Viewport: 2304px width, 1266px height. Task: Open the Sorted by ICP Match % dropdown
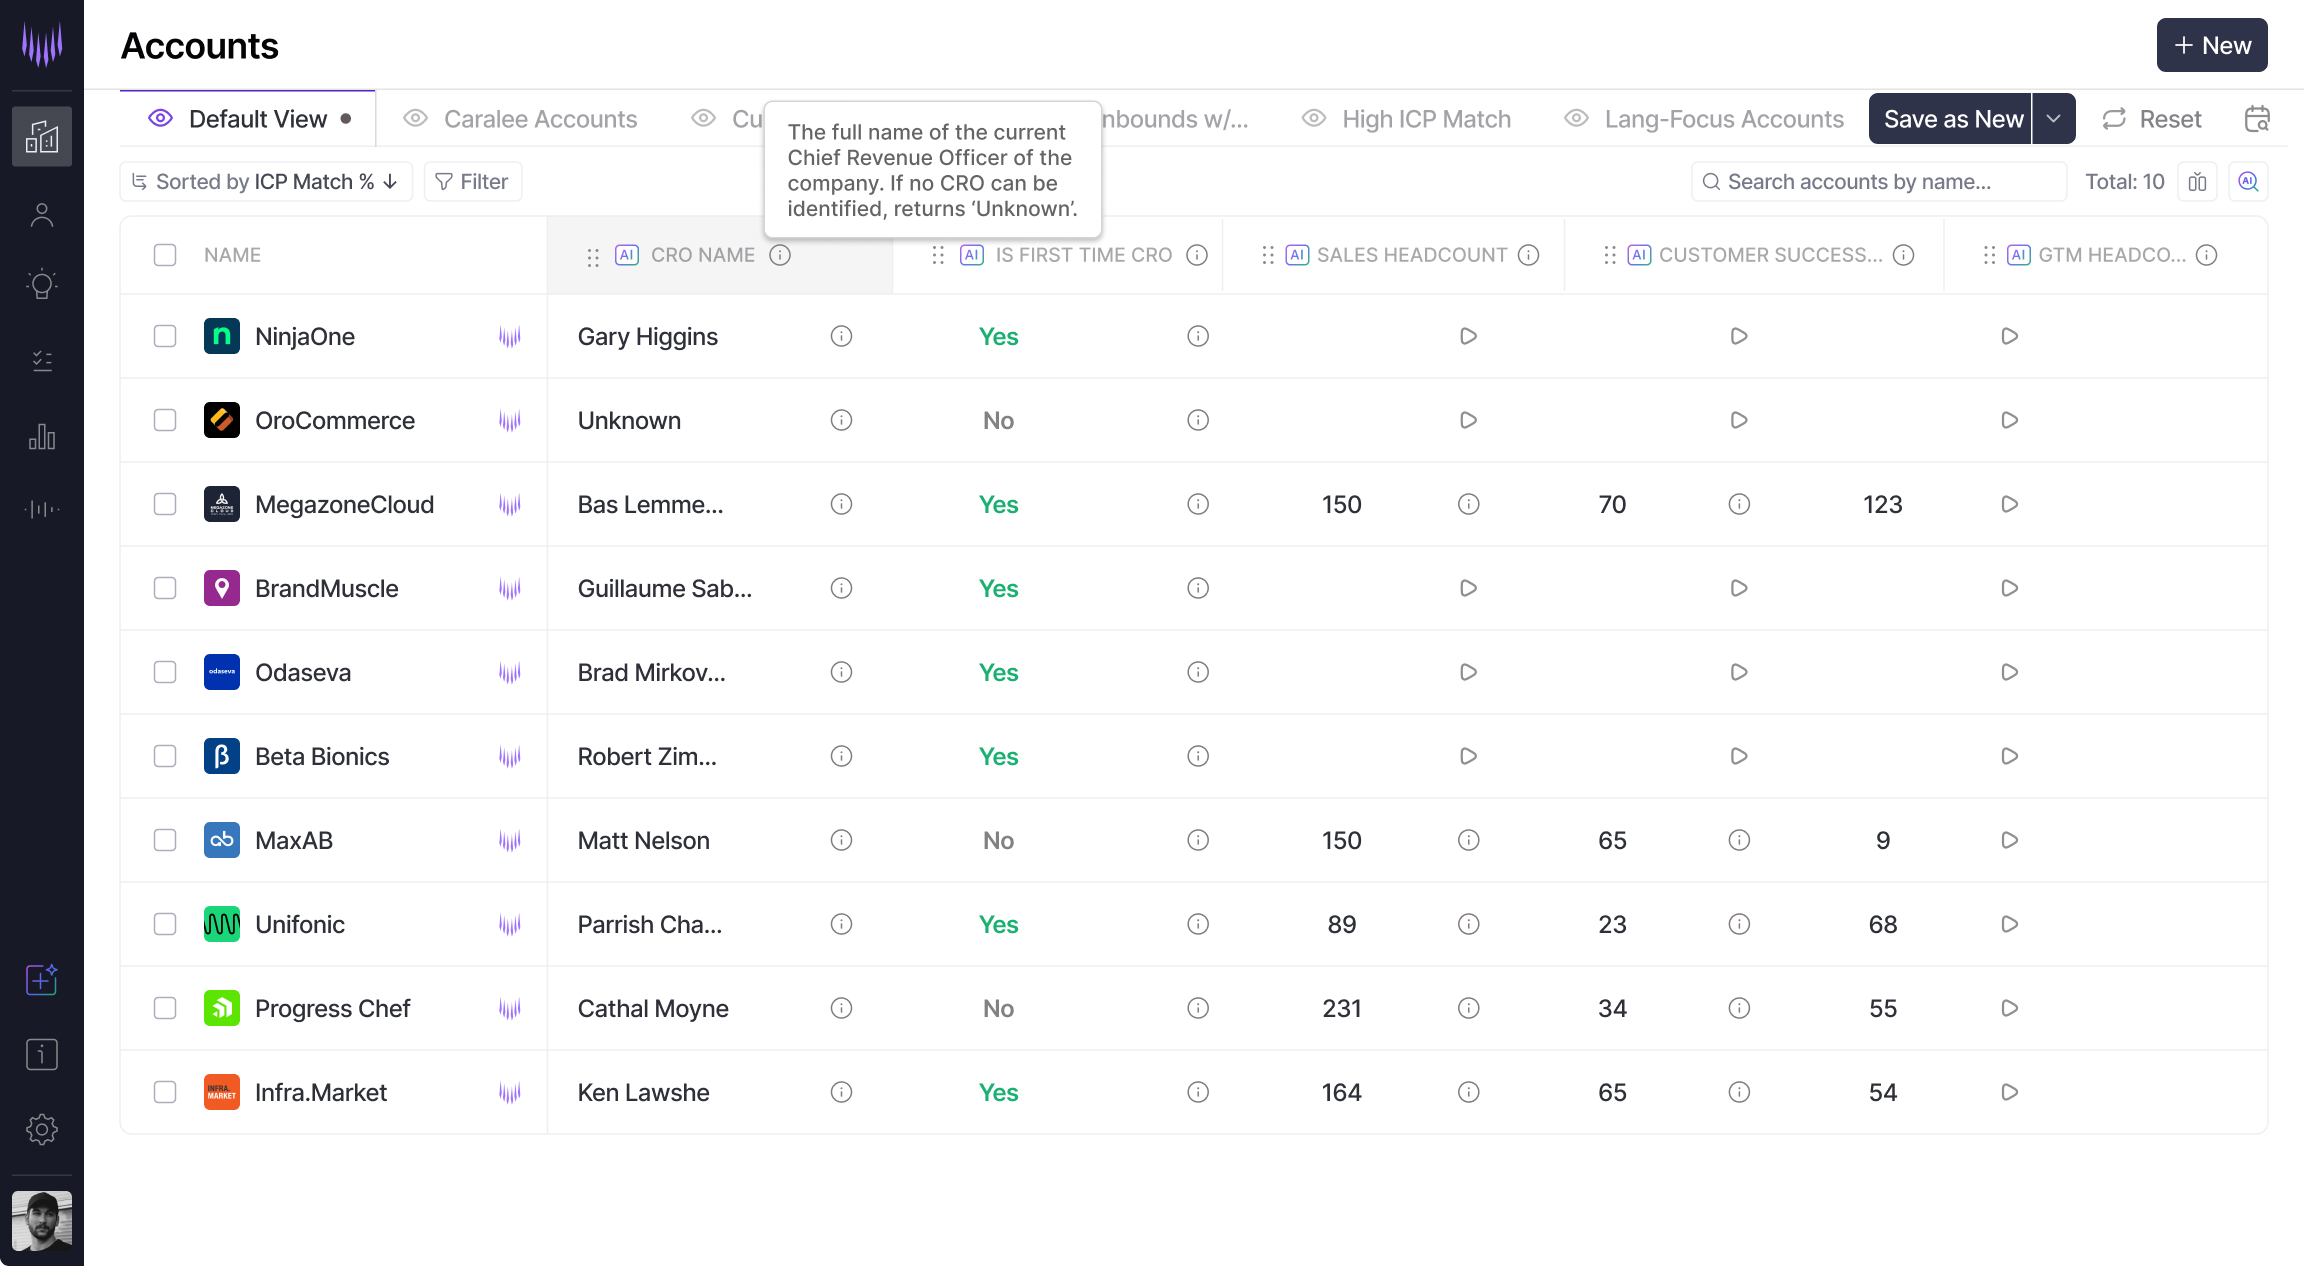(266, 182)
